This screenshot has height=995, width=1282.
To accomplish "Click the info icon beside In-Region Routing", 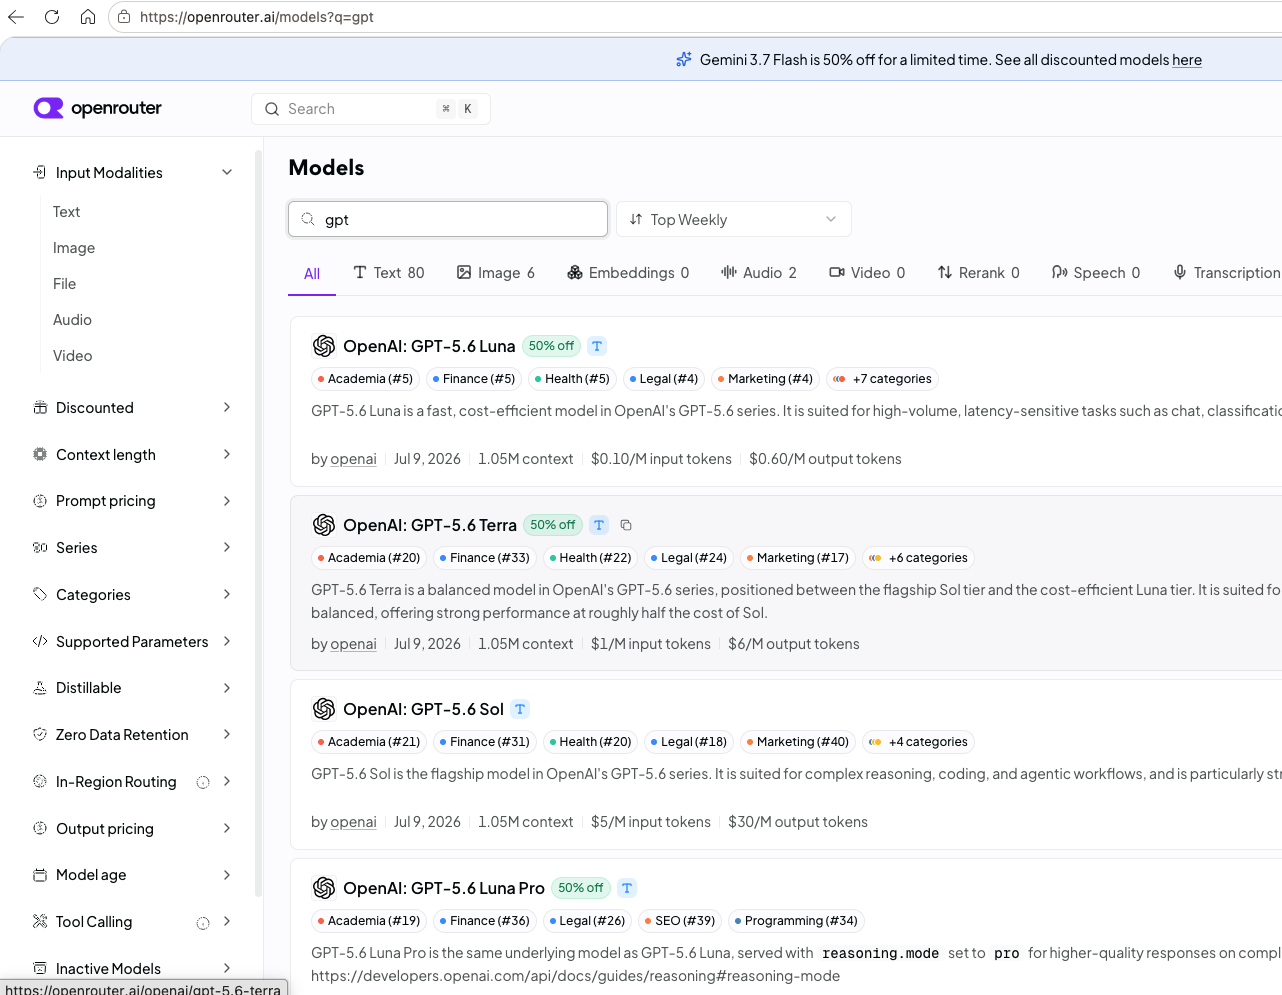I will (x=203, y=782).
